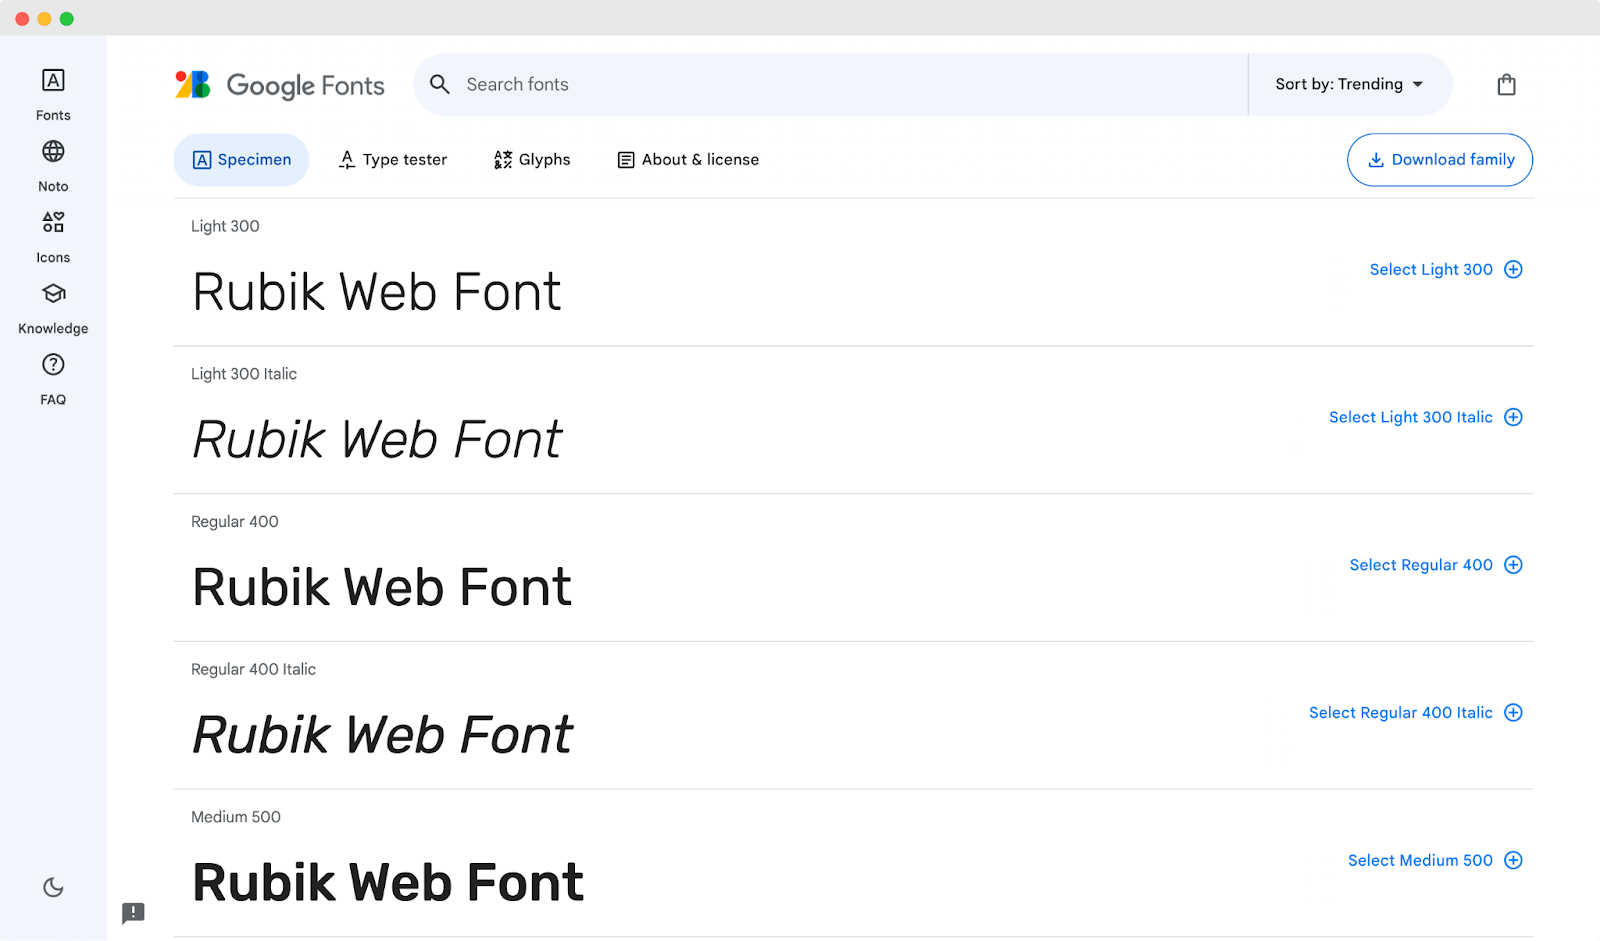
Task: Add Medium 500 style using its plus circle
Action: point(1514,860)
